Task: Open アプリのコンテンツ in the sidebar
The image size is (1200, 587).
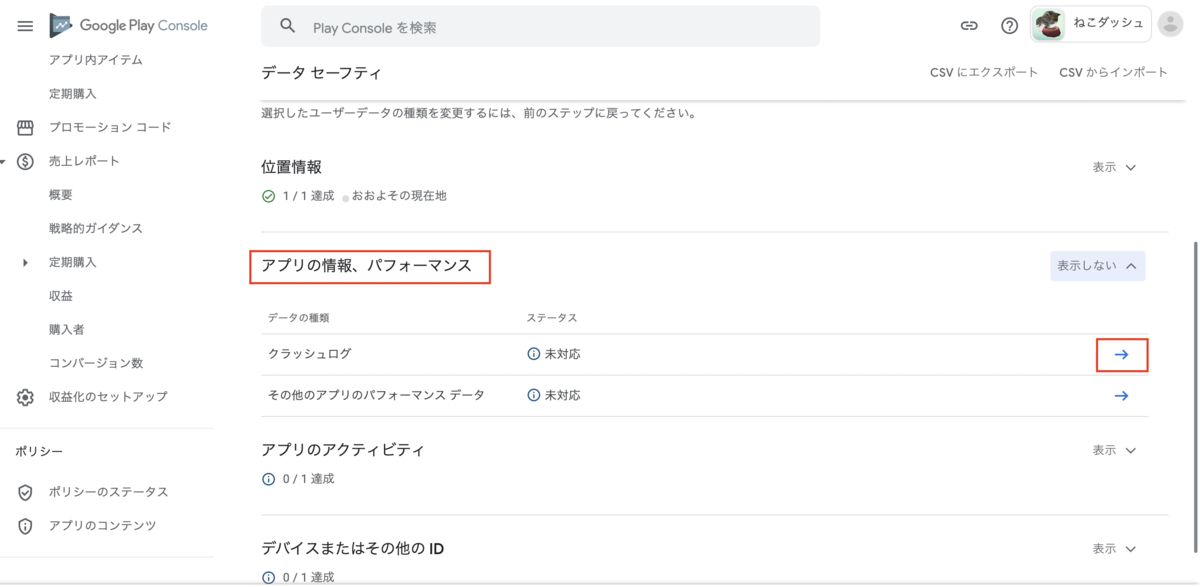Action: pyautogui.click(x=102, y=526)
